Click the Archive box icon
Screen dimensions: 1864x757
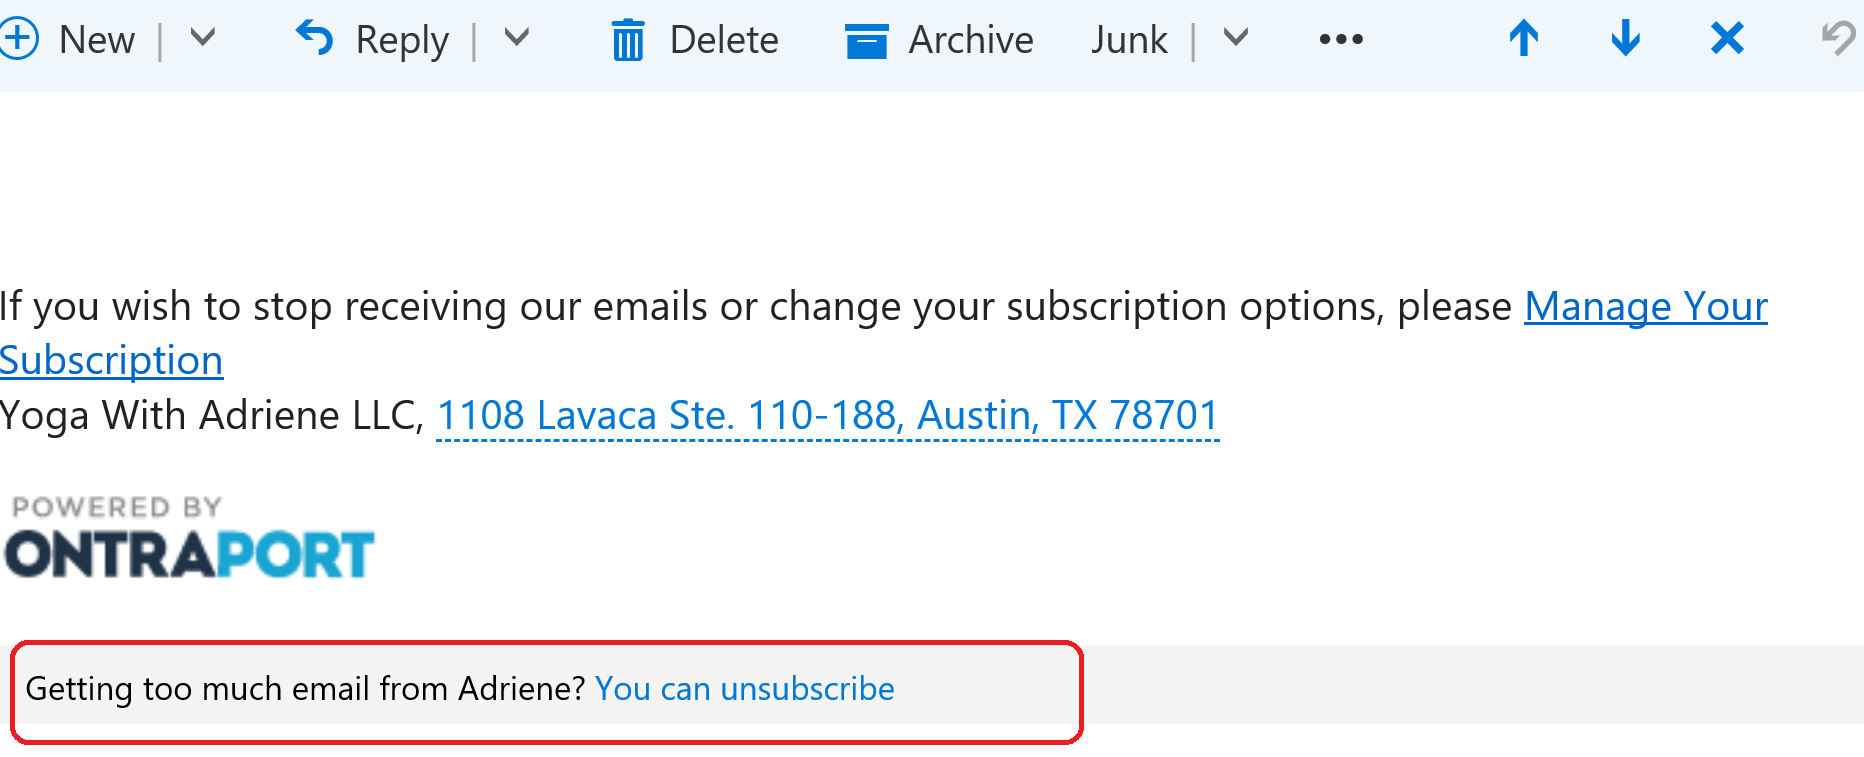[866, 41]
